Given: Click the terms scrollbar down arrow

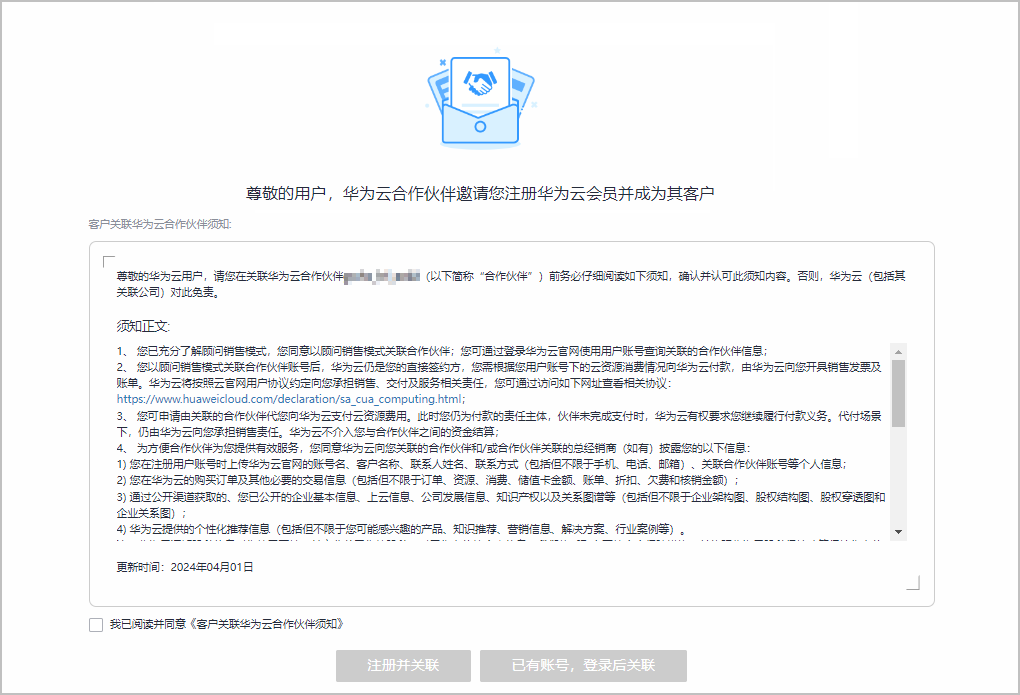Looking at the screenshot, I should tap(898, 532).
